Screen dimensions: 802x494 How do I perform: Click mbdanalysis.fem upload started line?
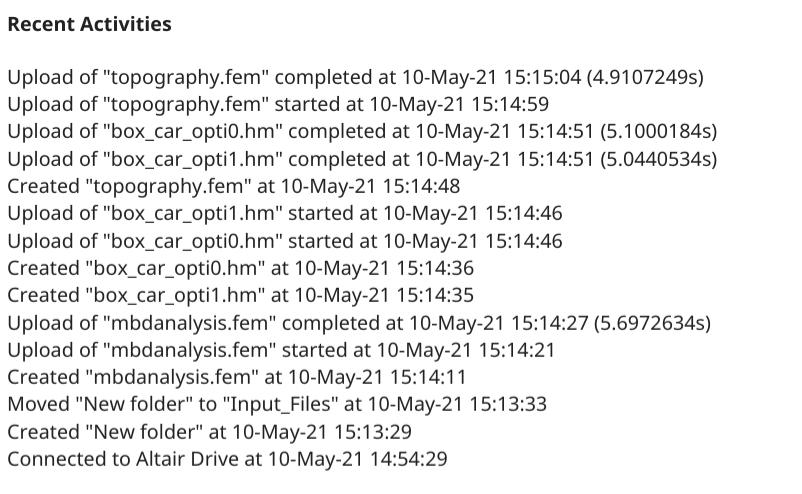281,350
